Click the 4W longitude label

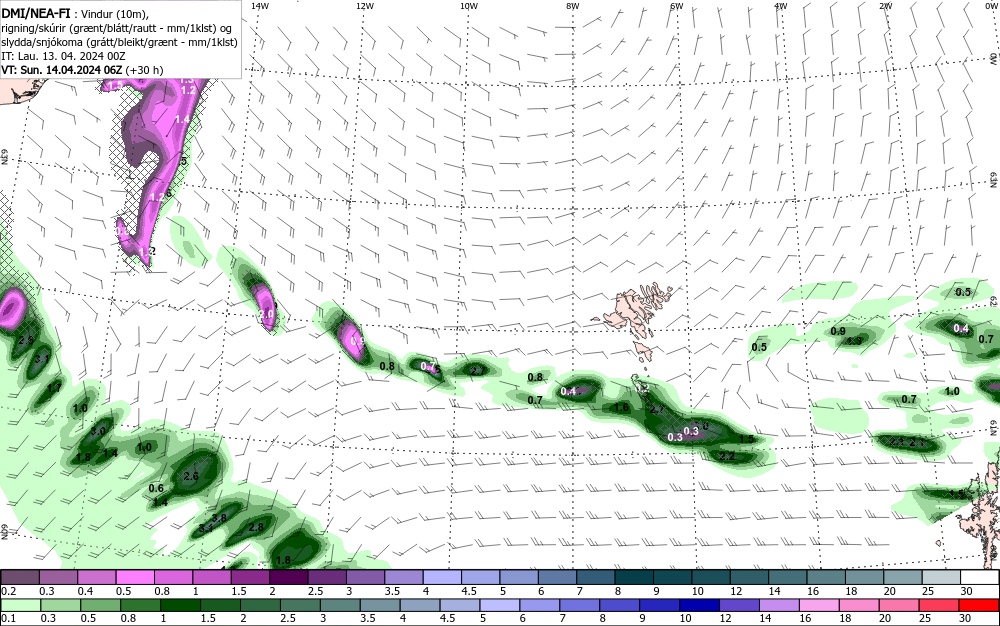(x=781, y=6)
